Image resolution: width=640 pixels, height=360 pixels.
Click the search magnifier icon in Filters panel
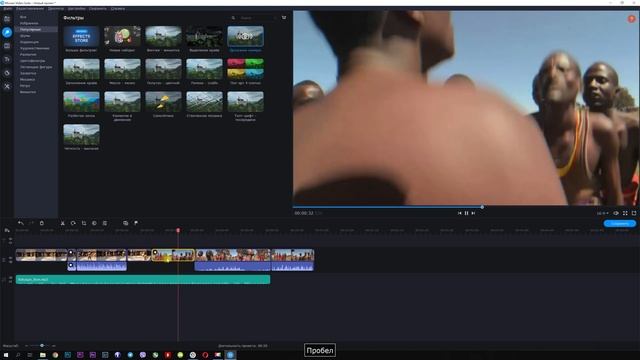point(233,18)
